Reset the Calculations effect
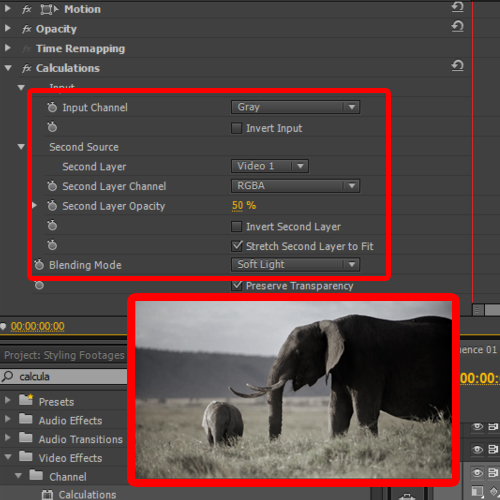This screenshot has width=500, height=500. (457, 66)
